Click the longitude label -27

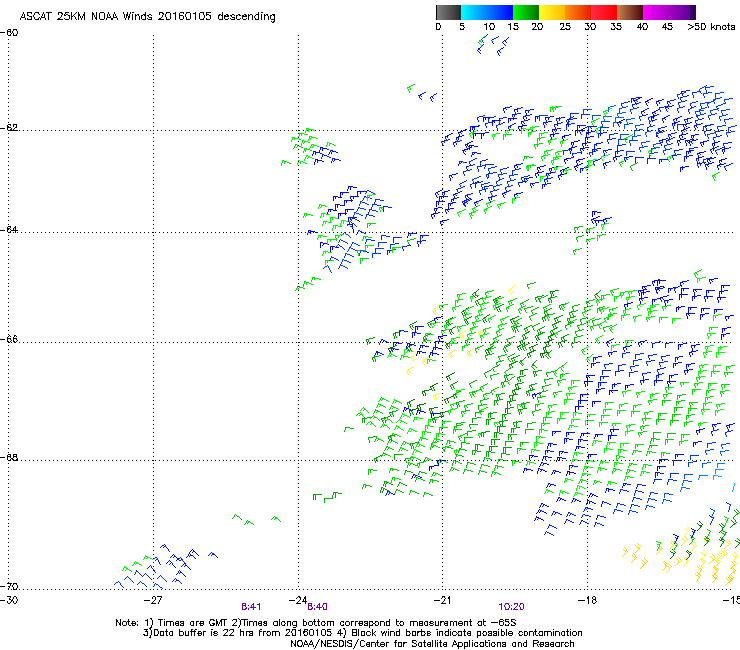click(x=153, y=600)
